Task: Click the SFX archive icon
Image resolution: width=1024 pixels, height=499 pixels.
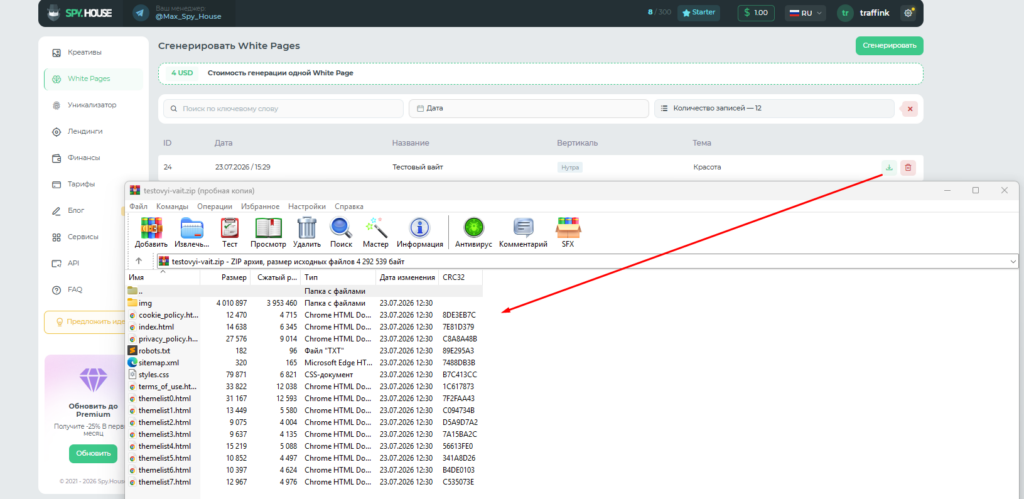Action: (568, 228)
